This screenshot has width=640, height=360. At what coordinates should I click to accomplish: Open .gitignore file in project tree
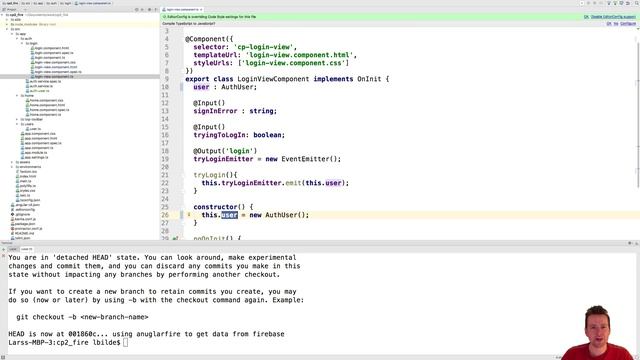pyautogui.click(x=20, y=214)
